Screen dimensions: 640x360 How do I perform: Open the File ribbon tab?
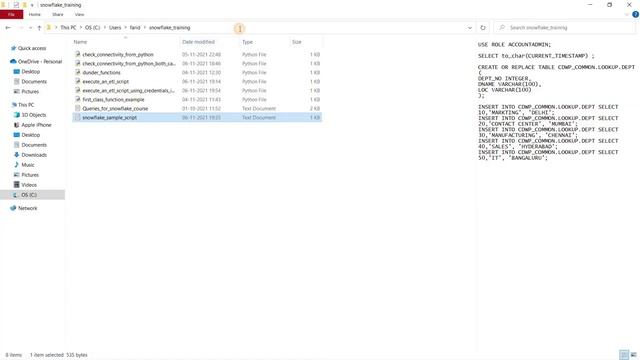pos(11,14)
